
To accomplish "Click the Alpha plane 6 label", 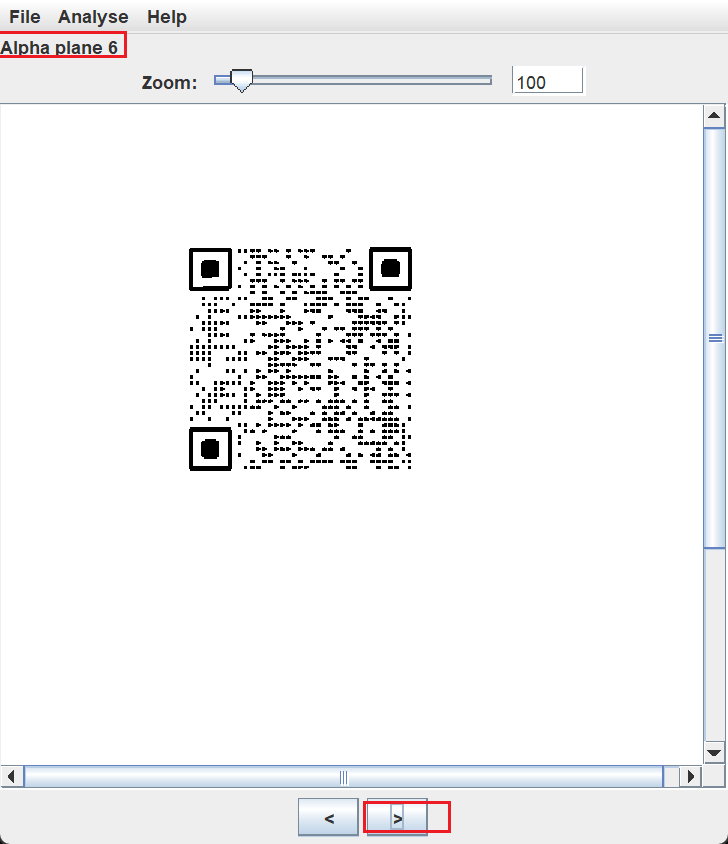I will pyautogui.click(x=59, y=47).
